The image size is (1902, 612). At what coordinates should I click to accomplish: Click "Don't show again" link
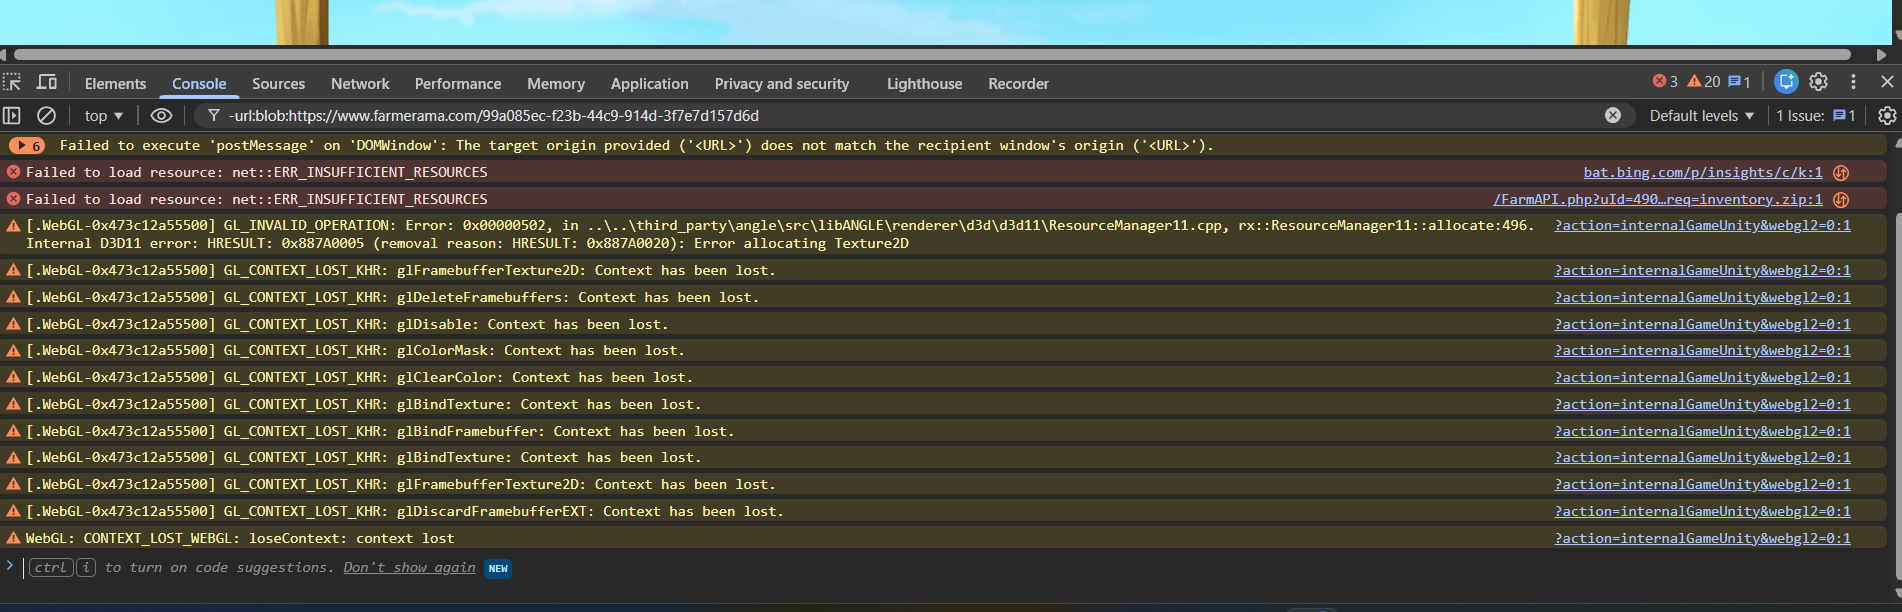coord(409,568)
